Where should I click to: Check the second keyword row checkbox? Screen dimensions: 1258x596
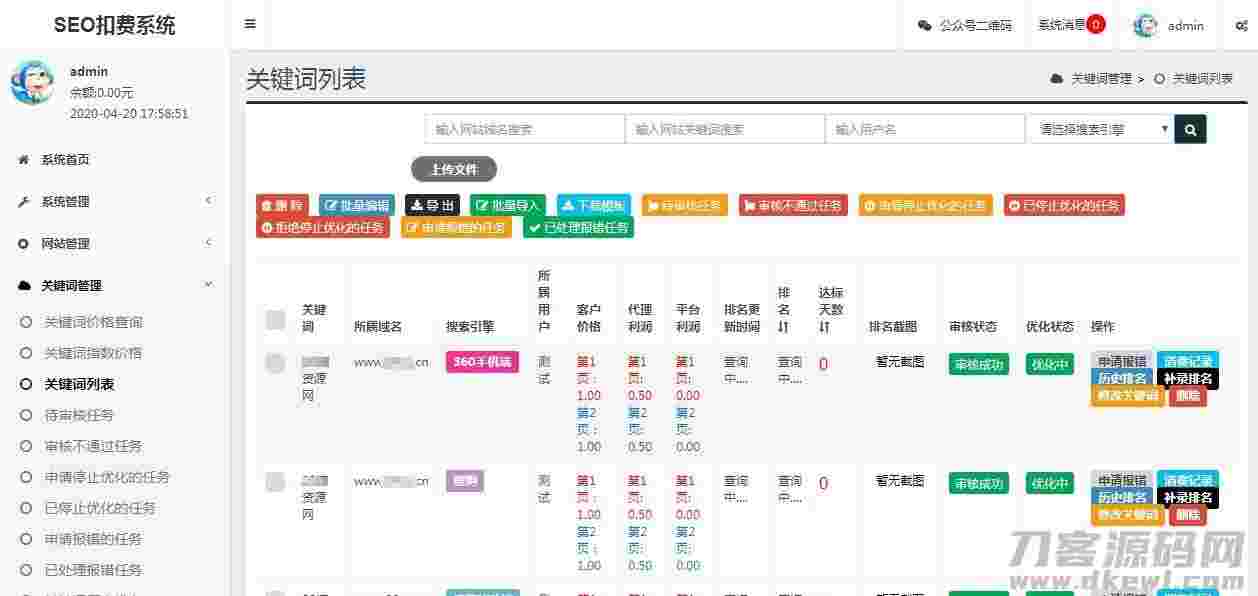[276, 483]
